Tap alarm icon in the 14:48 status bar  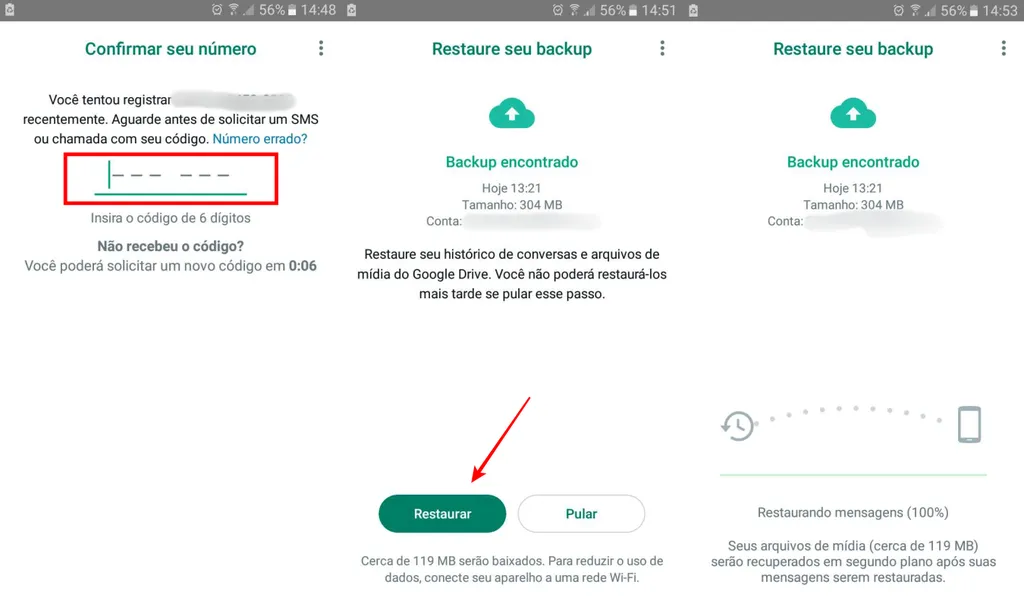(217, 10)
